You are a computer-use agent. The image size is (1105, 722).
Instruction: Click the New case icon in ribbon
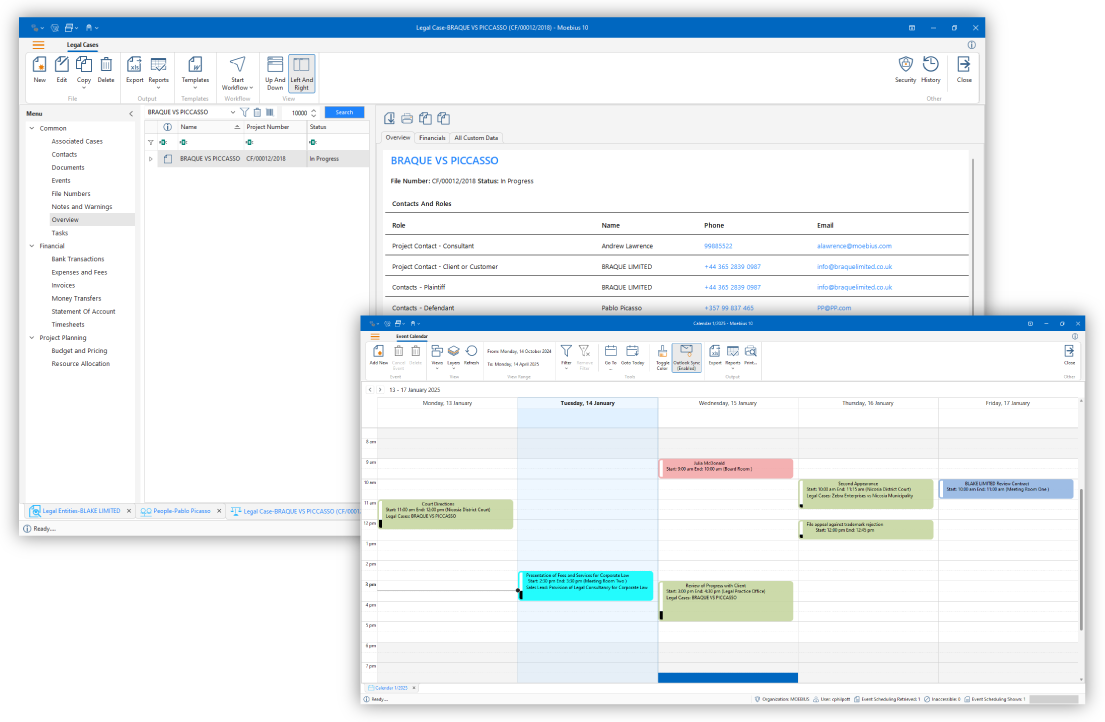click(x=39, y=68)
